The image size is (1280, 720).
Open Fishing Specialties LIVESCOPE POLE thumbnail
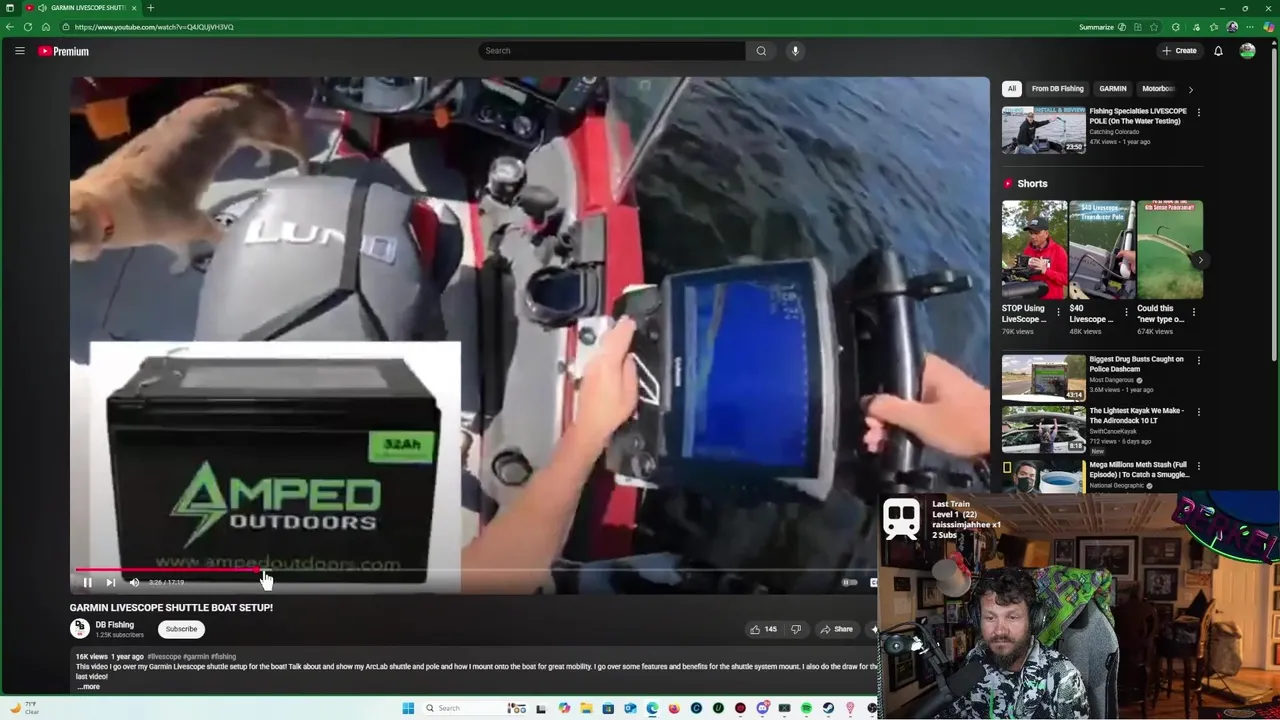pos(1044,130)
